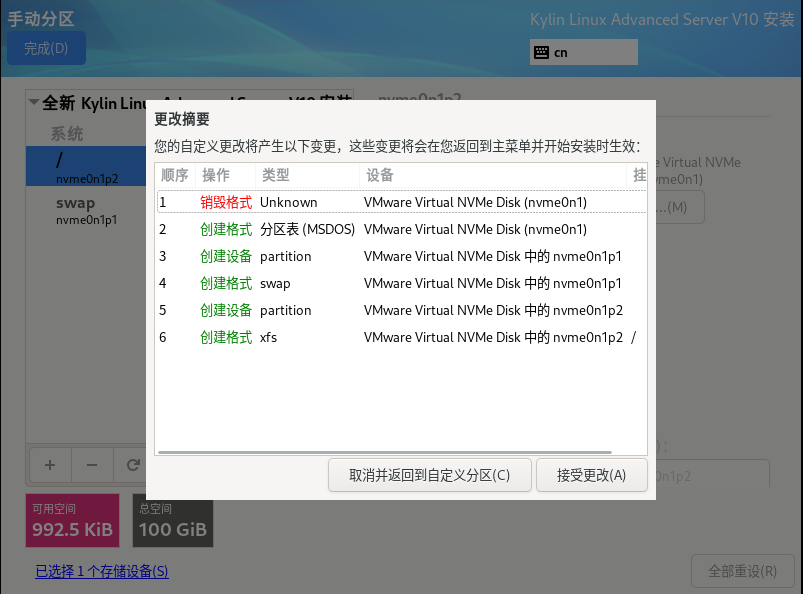Image resolution: width=803 pixels, height=594 pixels.
Task: Click the plus icon to add a mount point
Action: pos(50,465)
